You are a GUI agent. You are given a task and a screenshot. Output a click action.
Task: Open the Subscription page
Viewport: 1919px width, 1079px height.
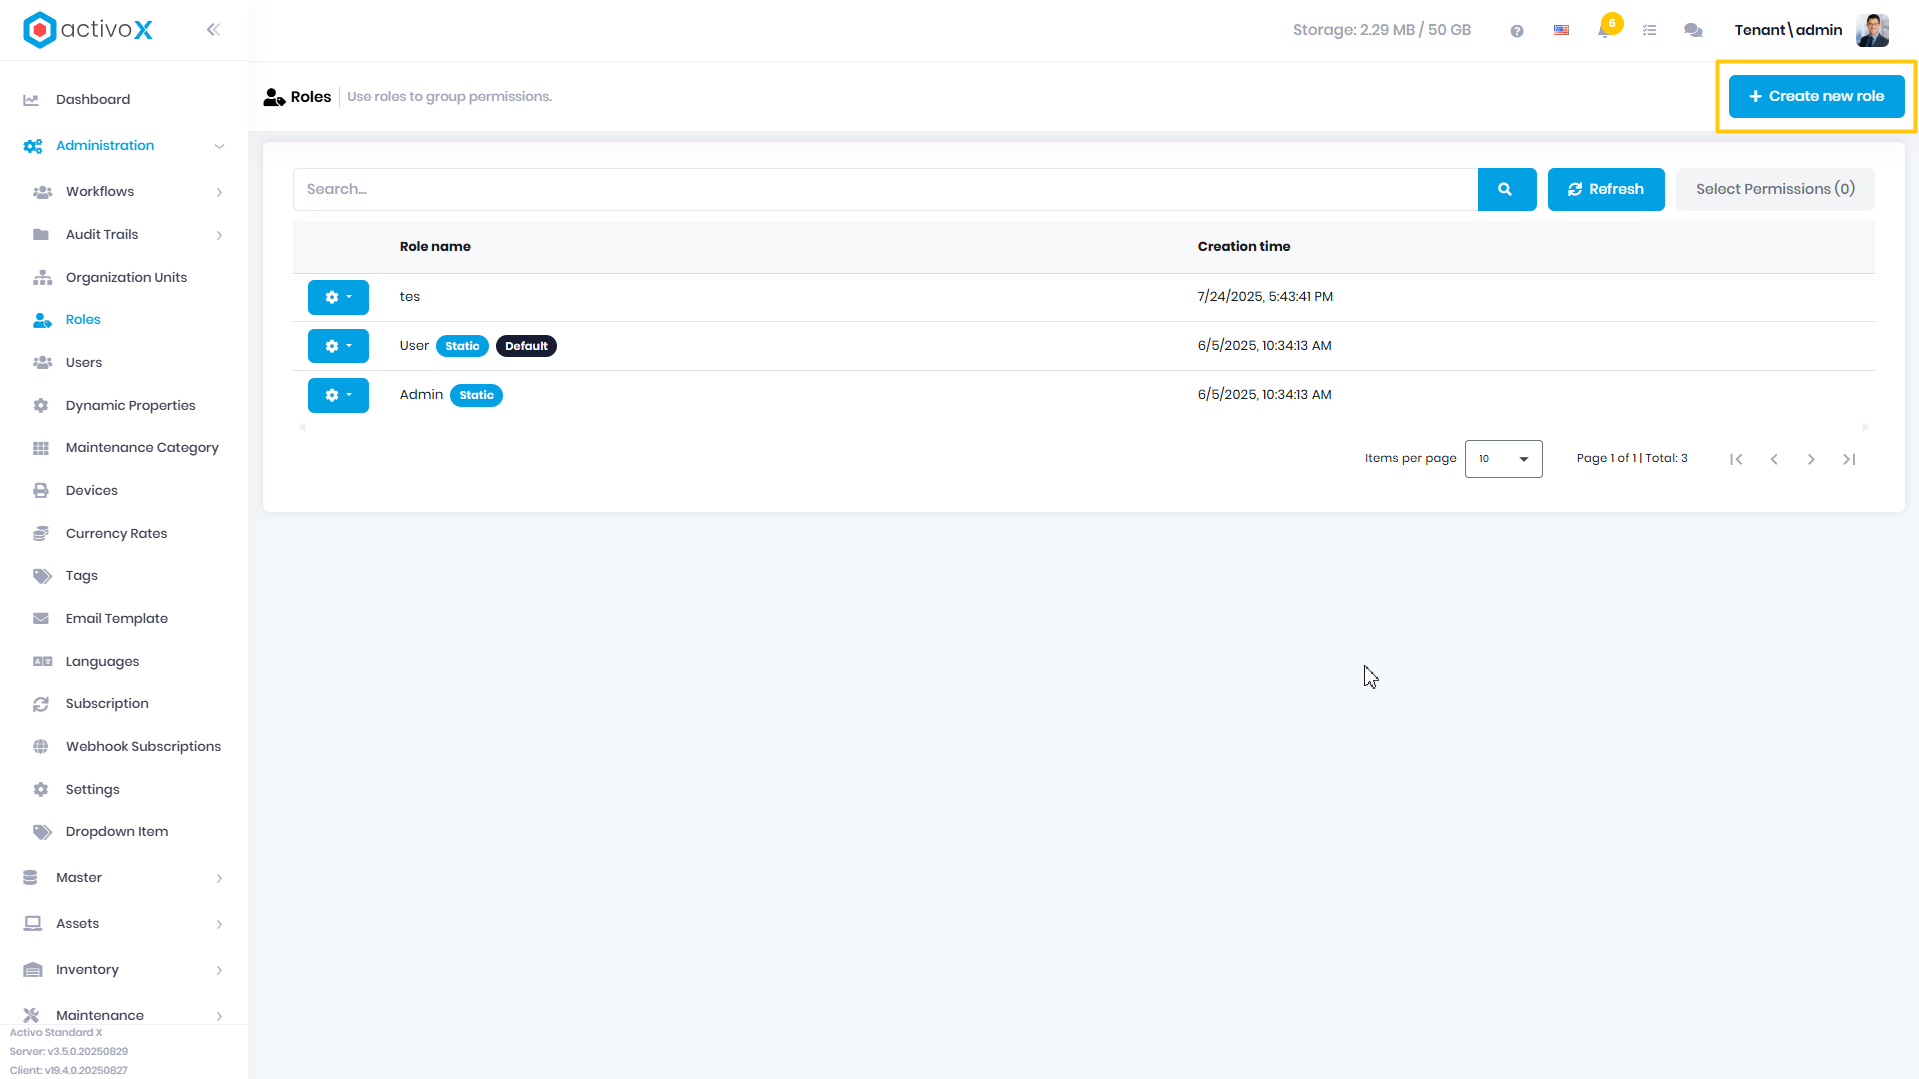tap(107, 704)
